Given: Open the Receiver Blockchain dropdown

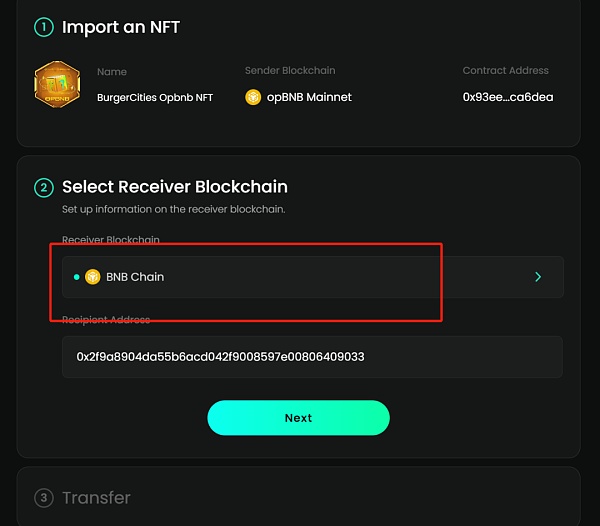Looking at the screenshot, I should click(312, 276).
